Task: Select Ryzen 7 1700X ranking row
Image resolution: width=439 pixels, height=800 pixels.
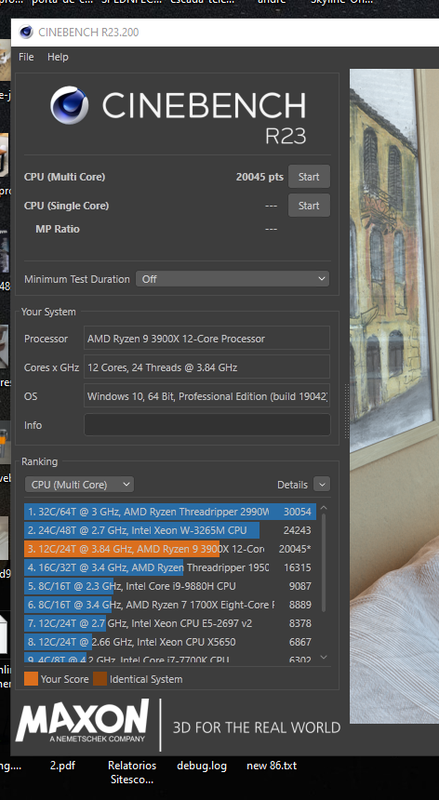Action: pyautogui.click(x=169, y=605)
